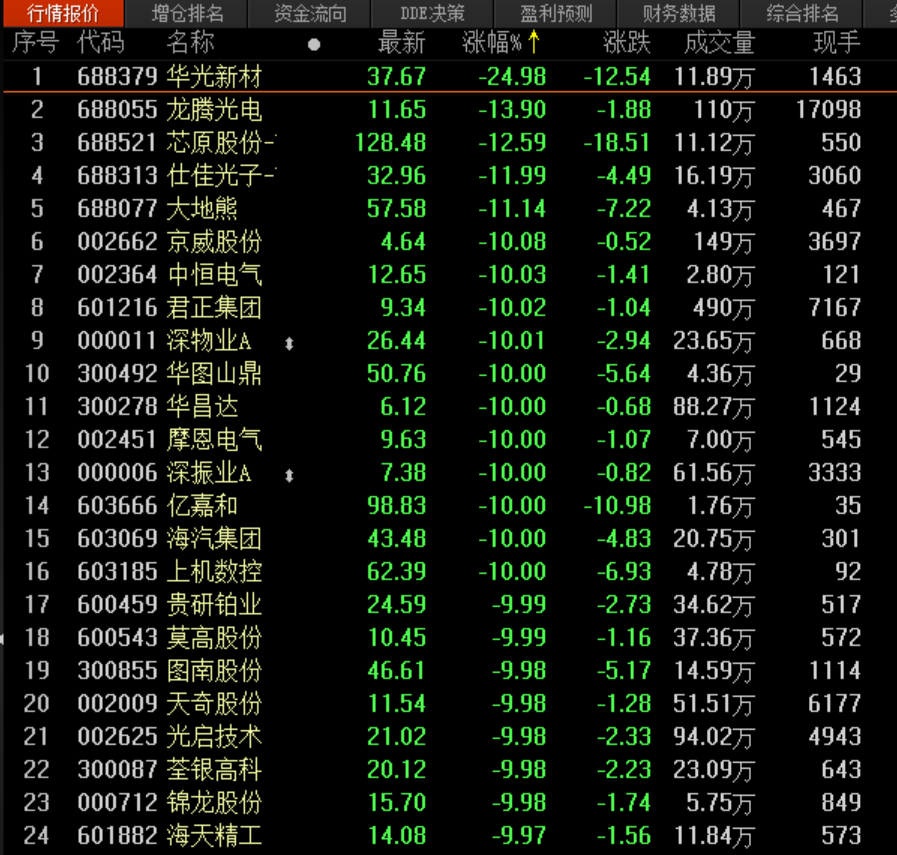Select the DDE决策 tab
Screen dimensions: 897x855
pos(432,13)
